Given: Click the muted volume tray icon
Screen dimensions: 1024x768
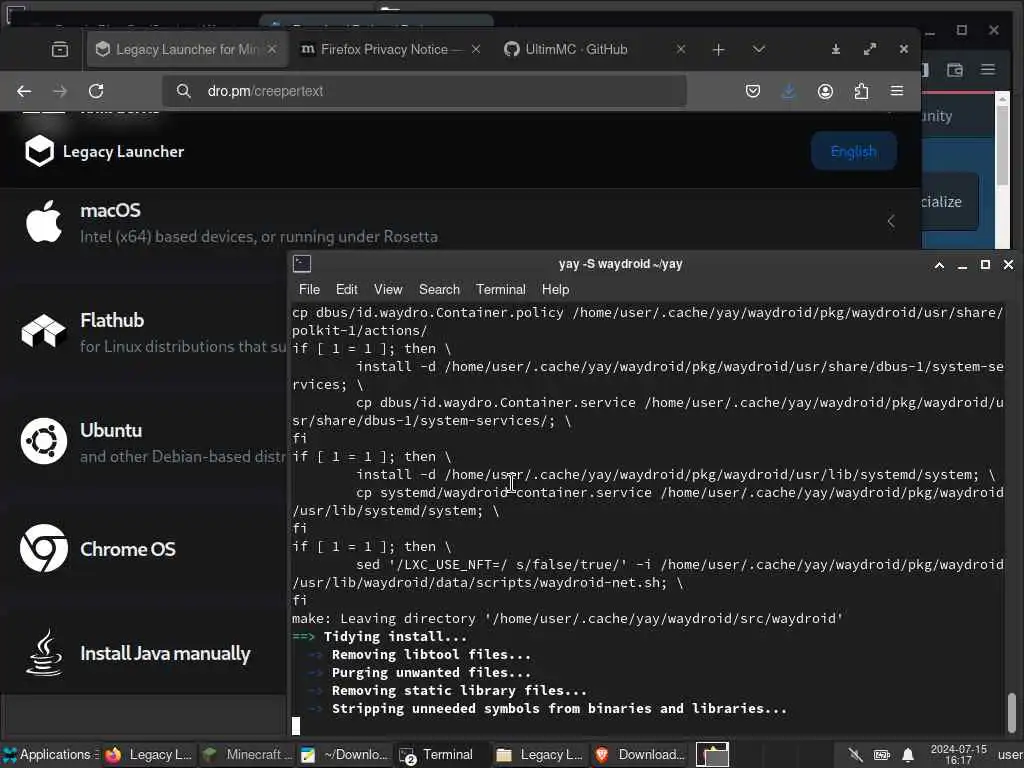Looking at the screenshot, I should pos(855,756).
